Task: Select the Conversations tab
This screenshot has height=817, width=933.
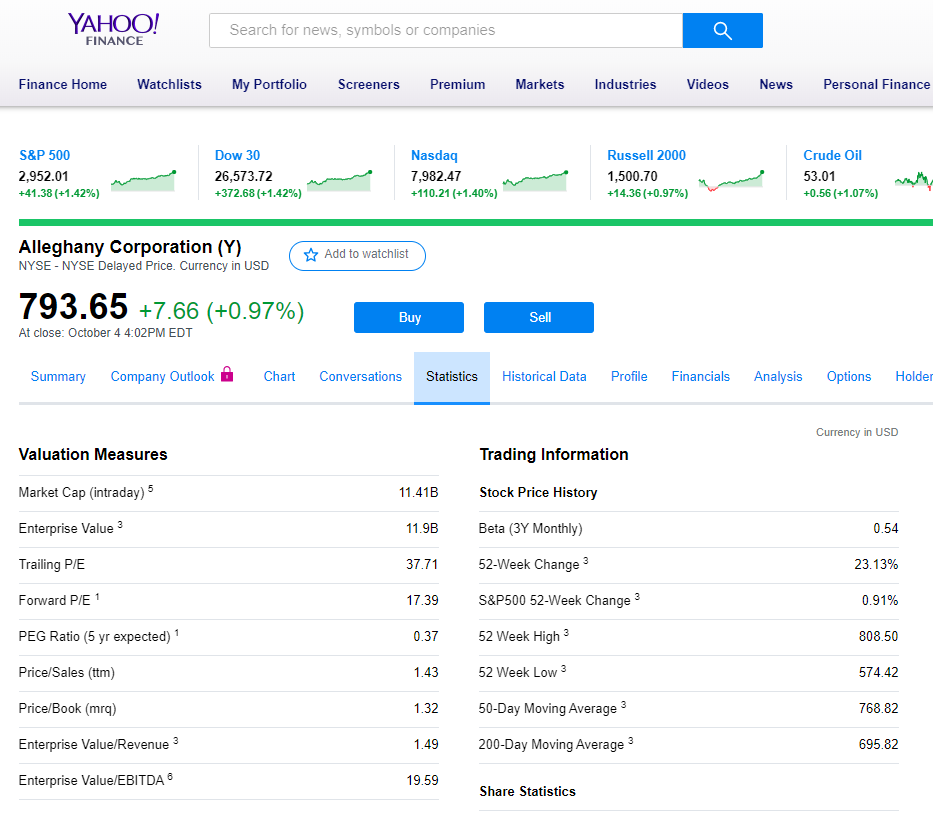Action: coord(360,377)
